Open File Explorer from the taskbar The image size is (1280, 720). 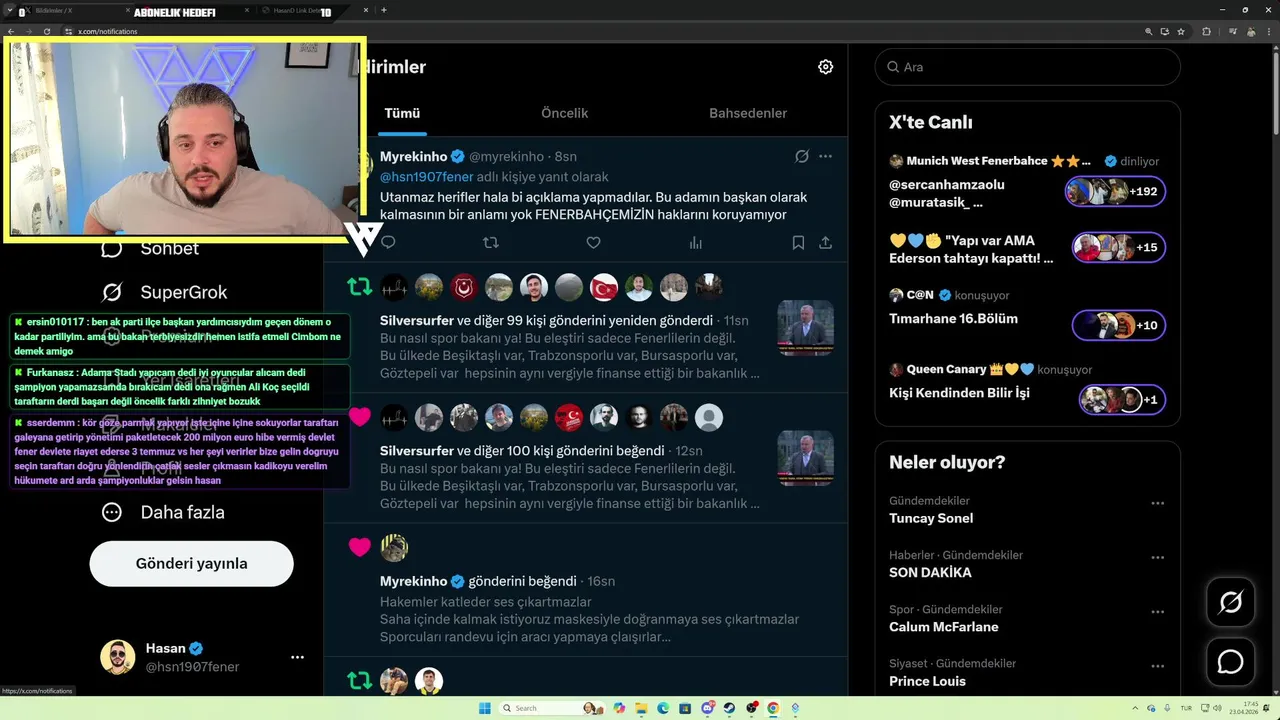click(641, 708)
